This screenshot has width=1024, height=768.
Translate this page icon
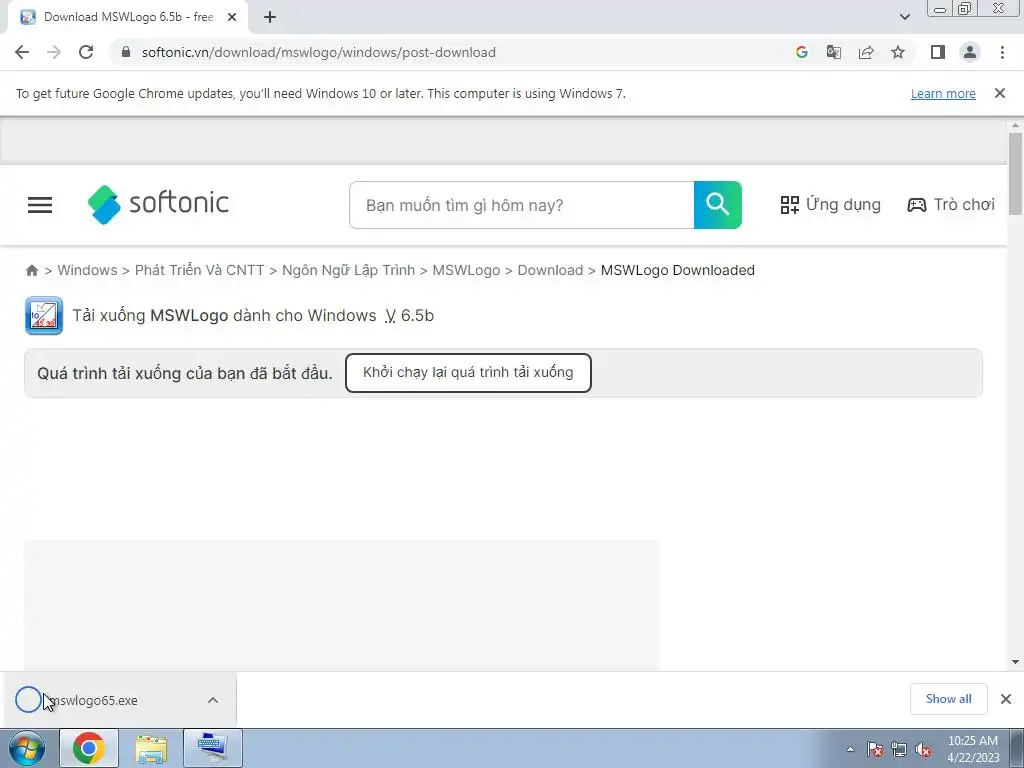point(833,52)
